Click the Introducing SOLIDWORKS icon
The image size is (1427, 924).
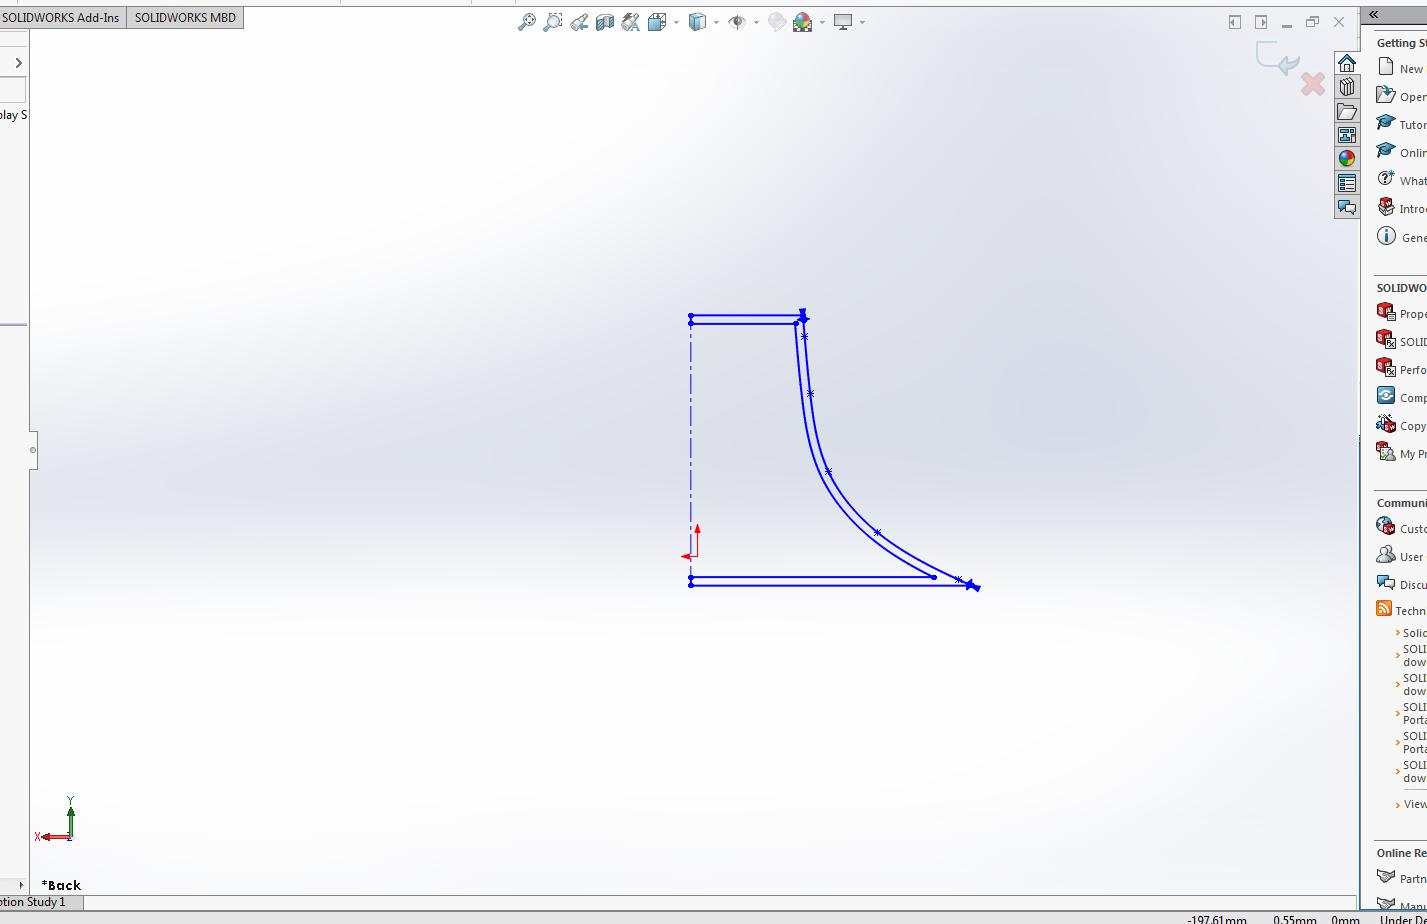click(1386, 207)
